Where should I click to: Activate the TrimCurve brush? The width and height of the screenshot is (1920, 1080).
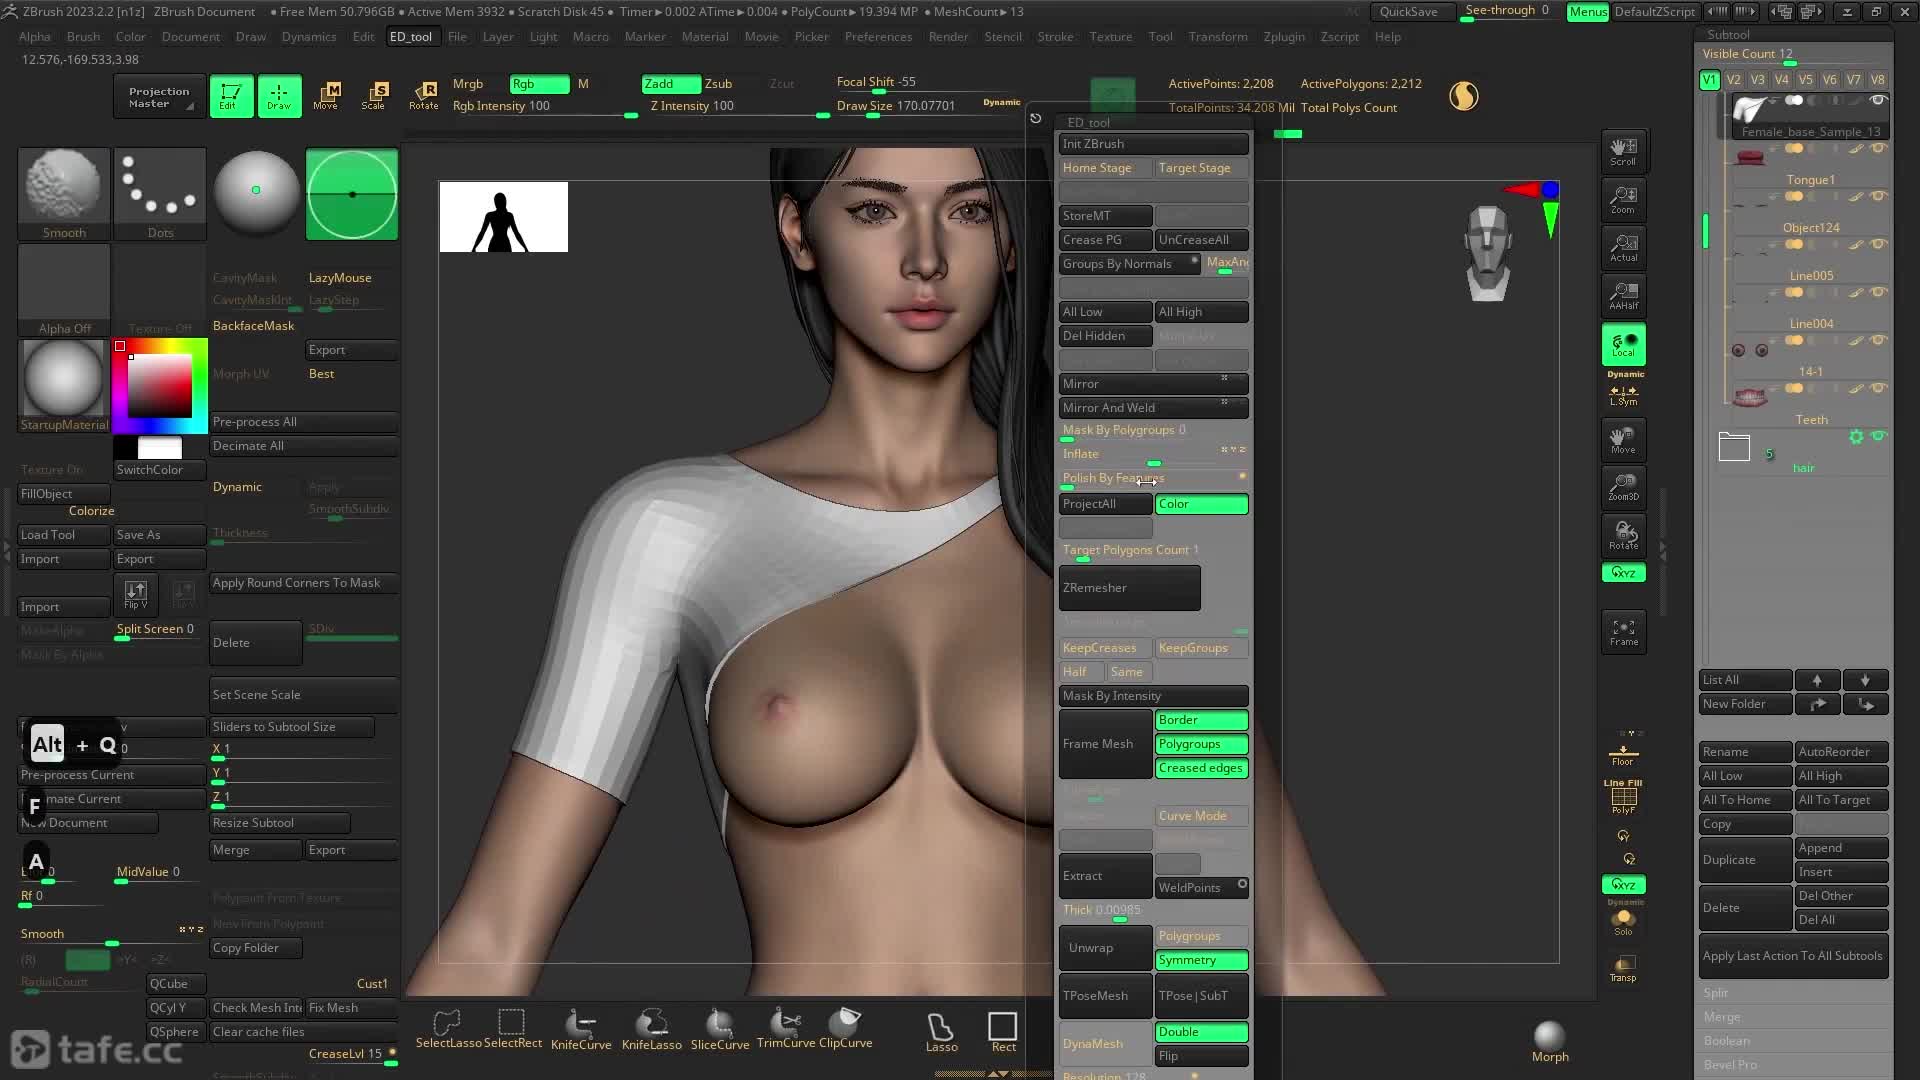(785, 1028)
